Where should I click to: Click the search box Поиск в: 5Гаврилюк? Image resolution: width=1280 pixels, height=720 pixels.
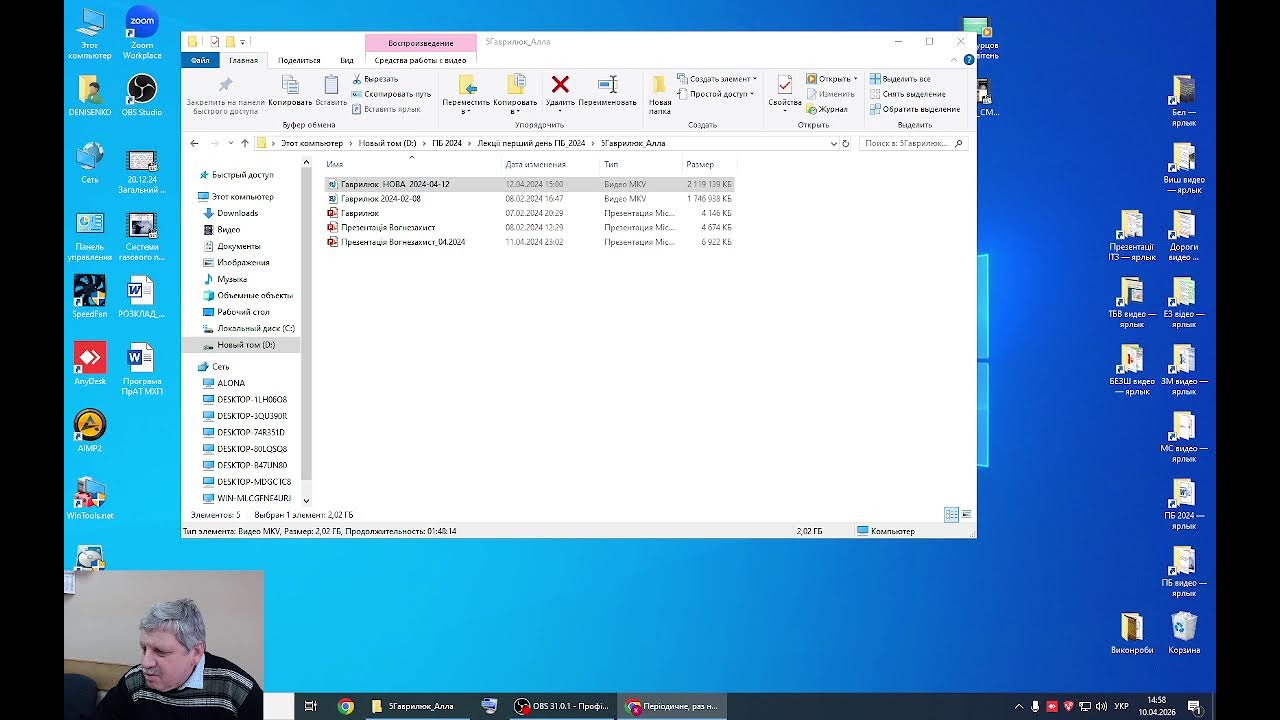click(913, 143)
